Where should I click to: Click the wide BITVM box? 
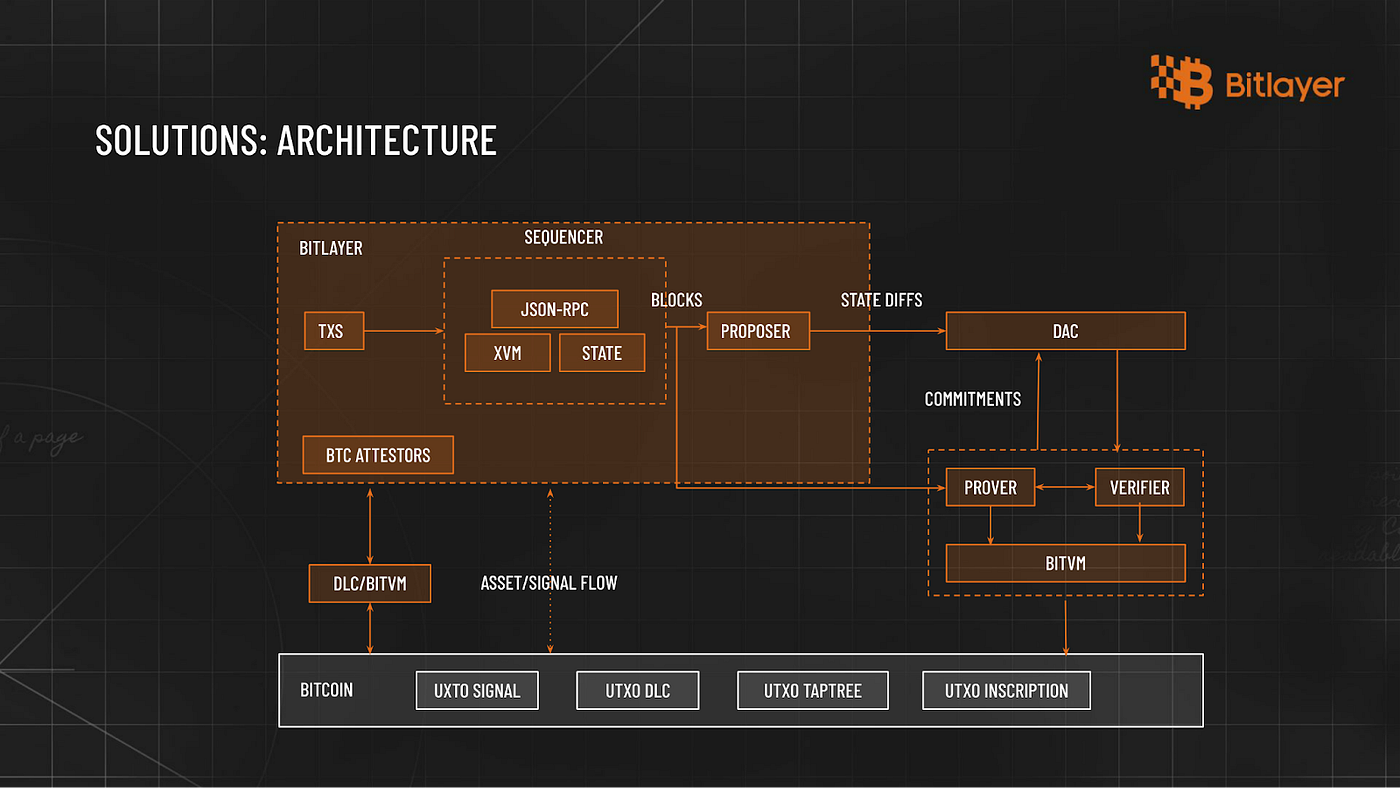point(1066,563)
